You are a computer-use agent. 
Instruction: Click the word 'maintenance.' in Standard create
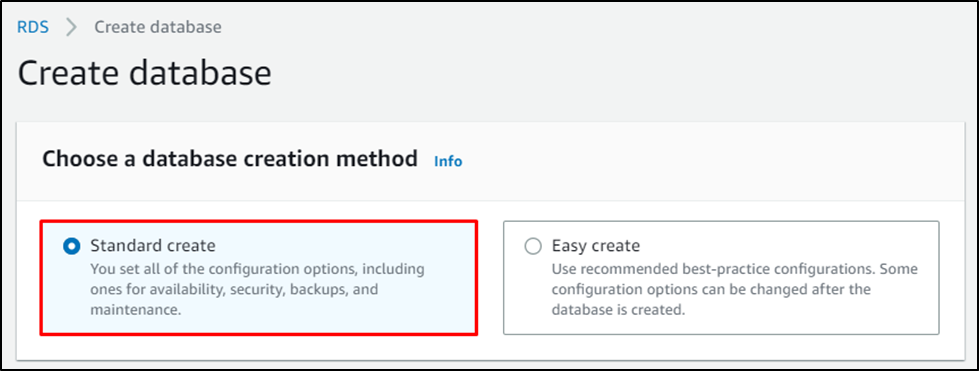point(135,310)
